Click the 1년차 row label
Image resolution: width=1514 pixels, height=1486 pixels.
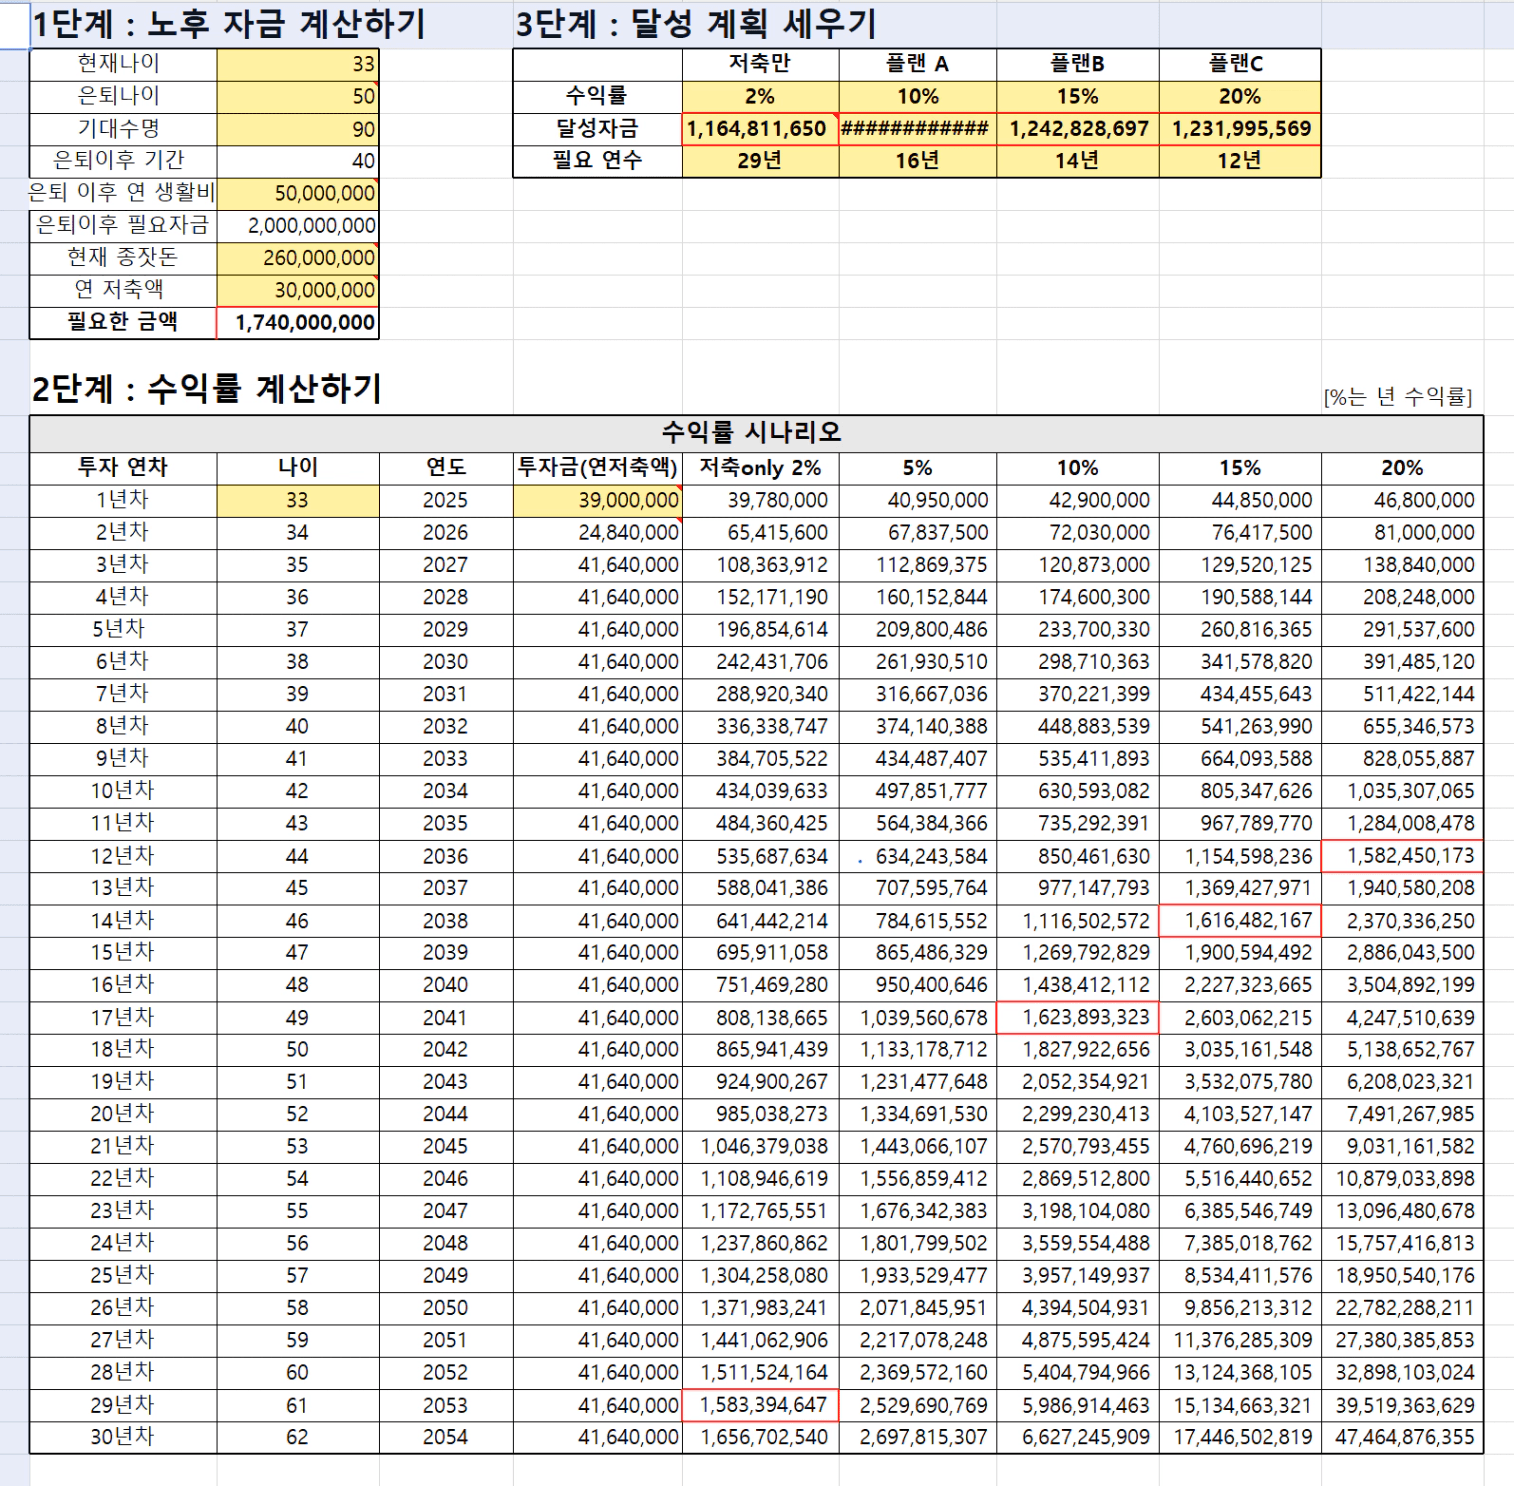pos(123,500)
